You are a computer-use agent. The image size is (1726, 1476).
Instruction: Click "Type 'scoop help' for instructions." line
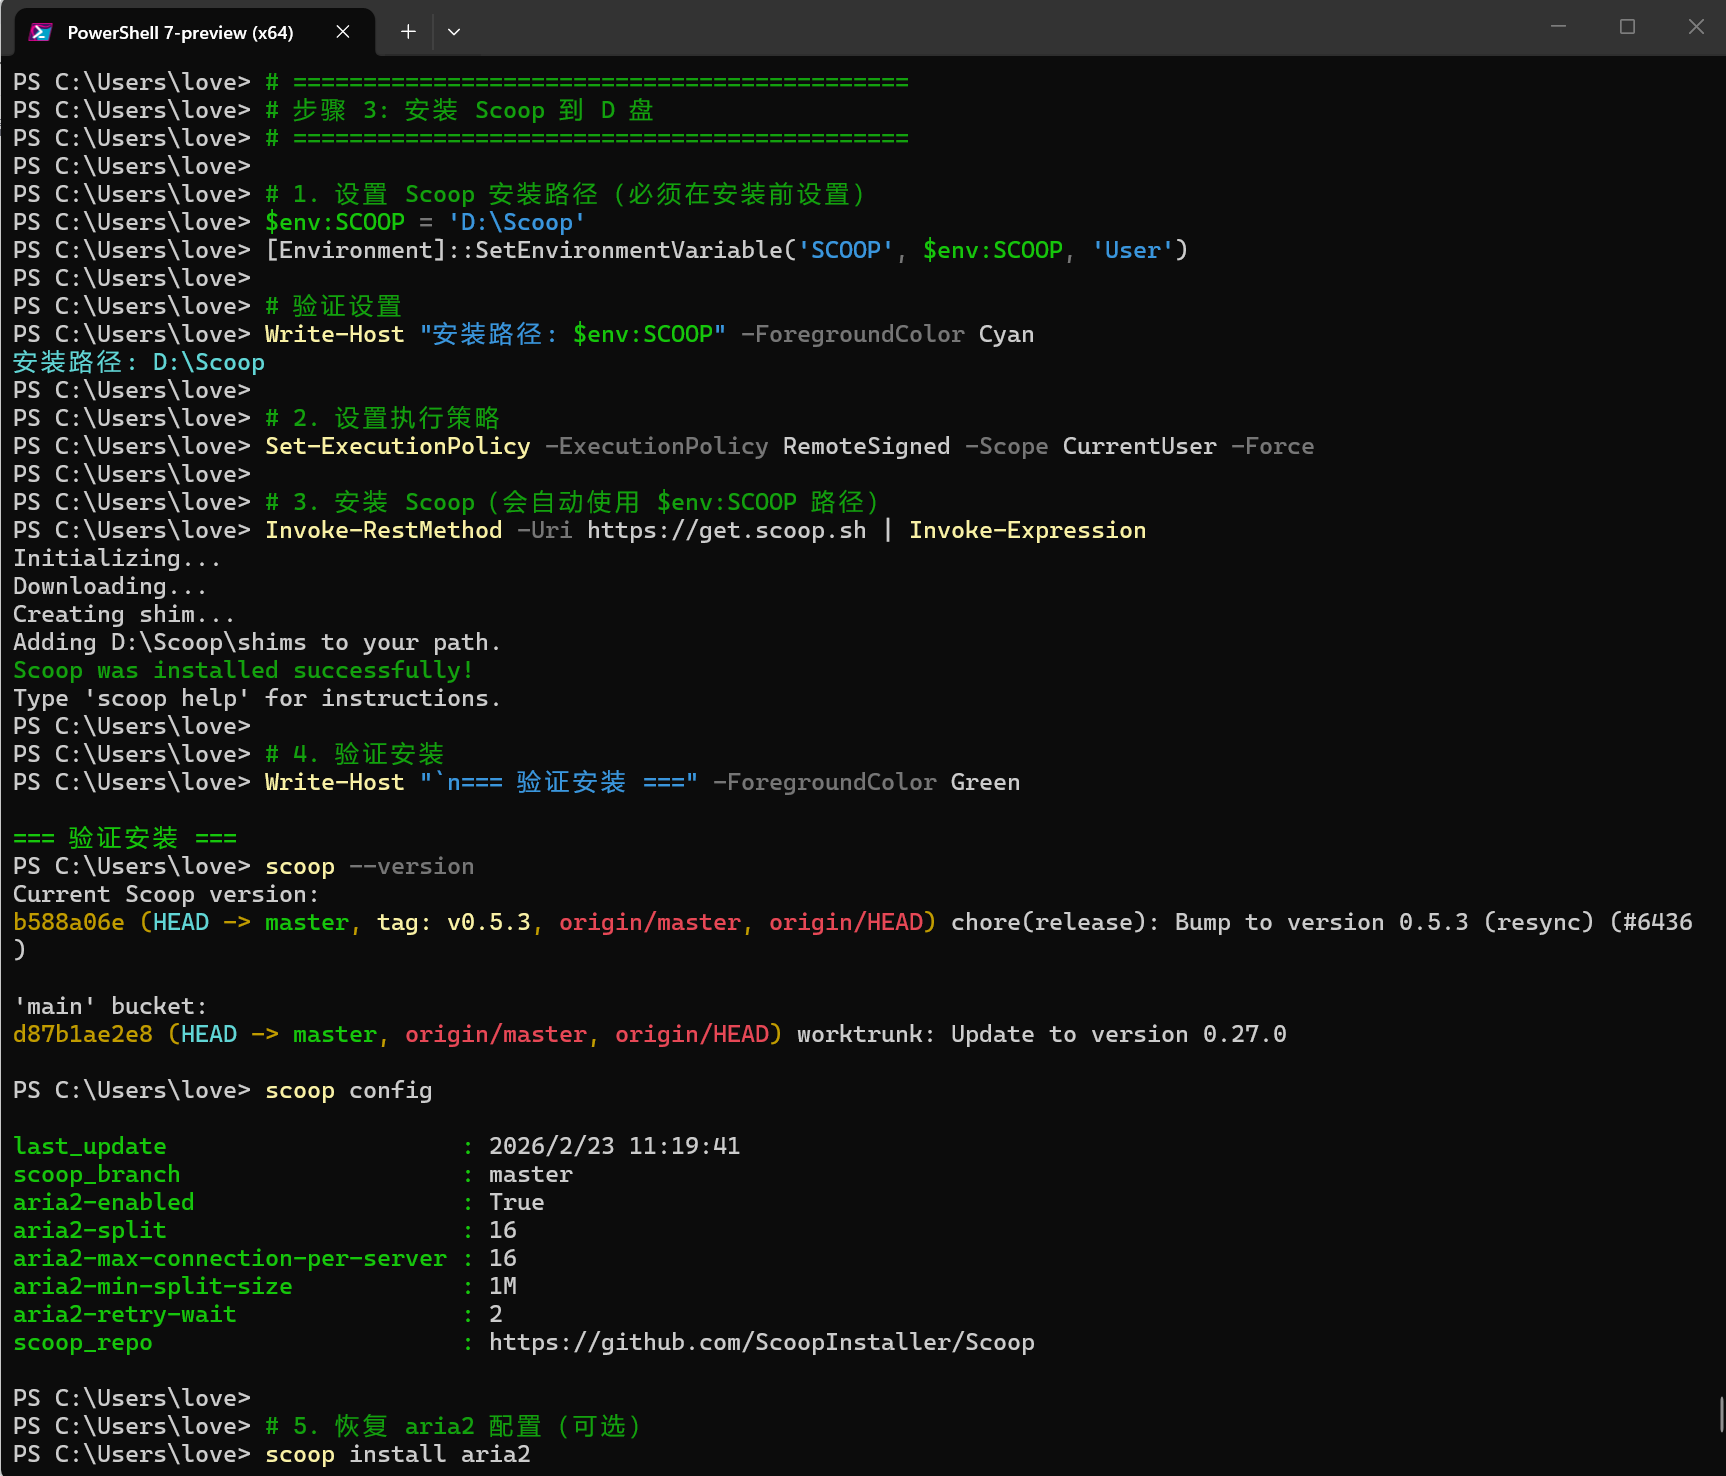pyautogui.click(x=257, y=698)
